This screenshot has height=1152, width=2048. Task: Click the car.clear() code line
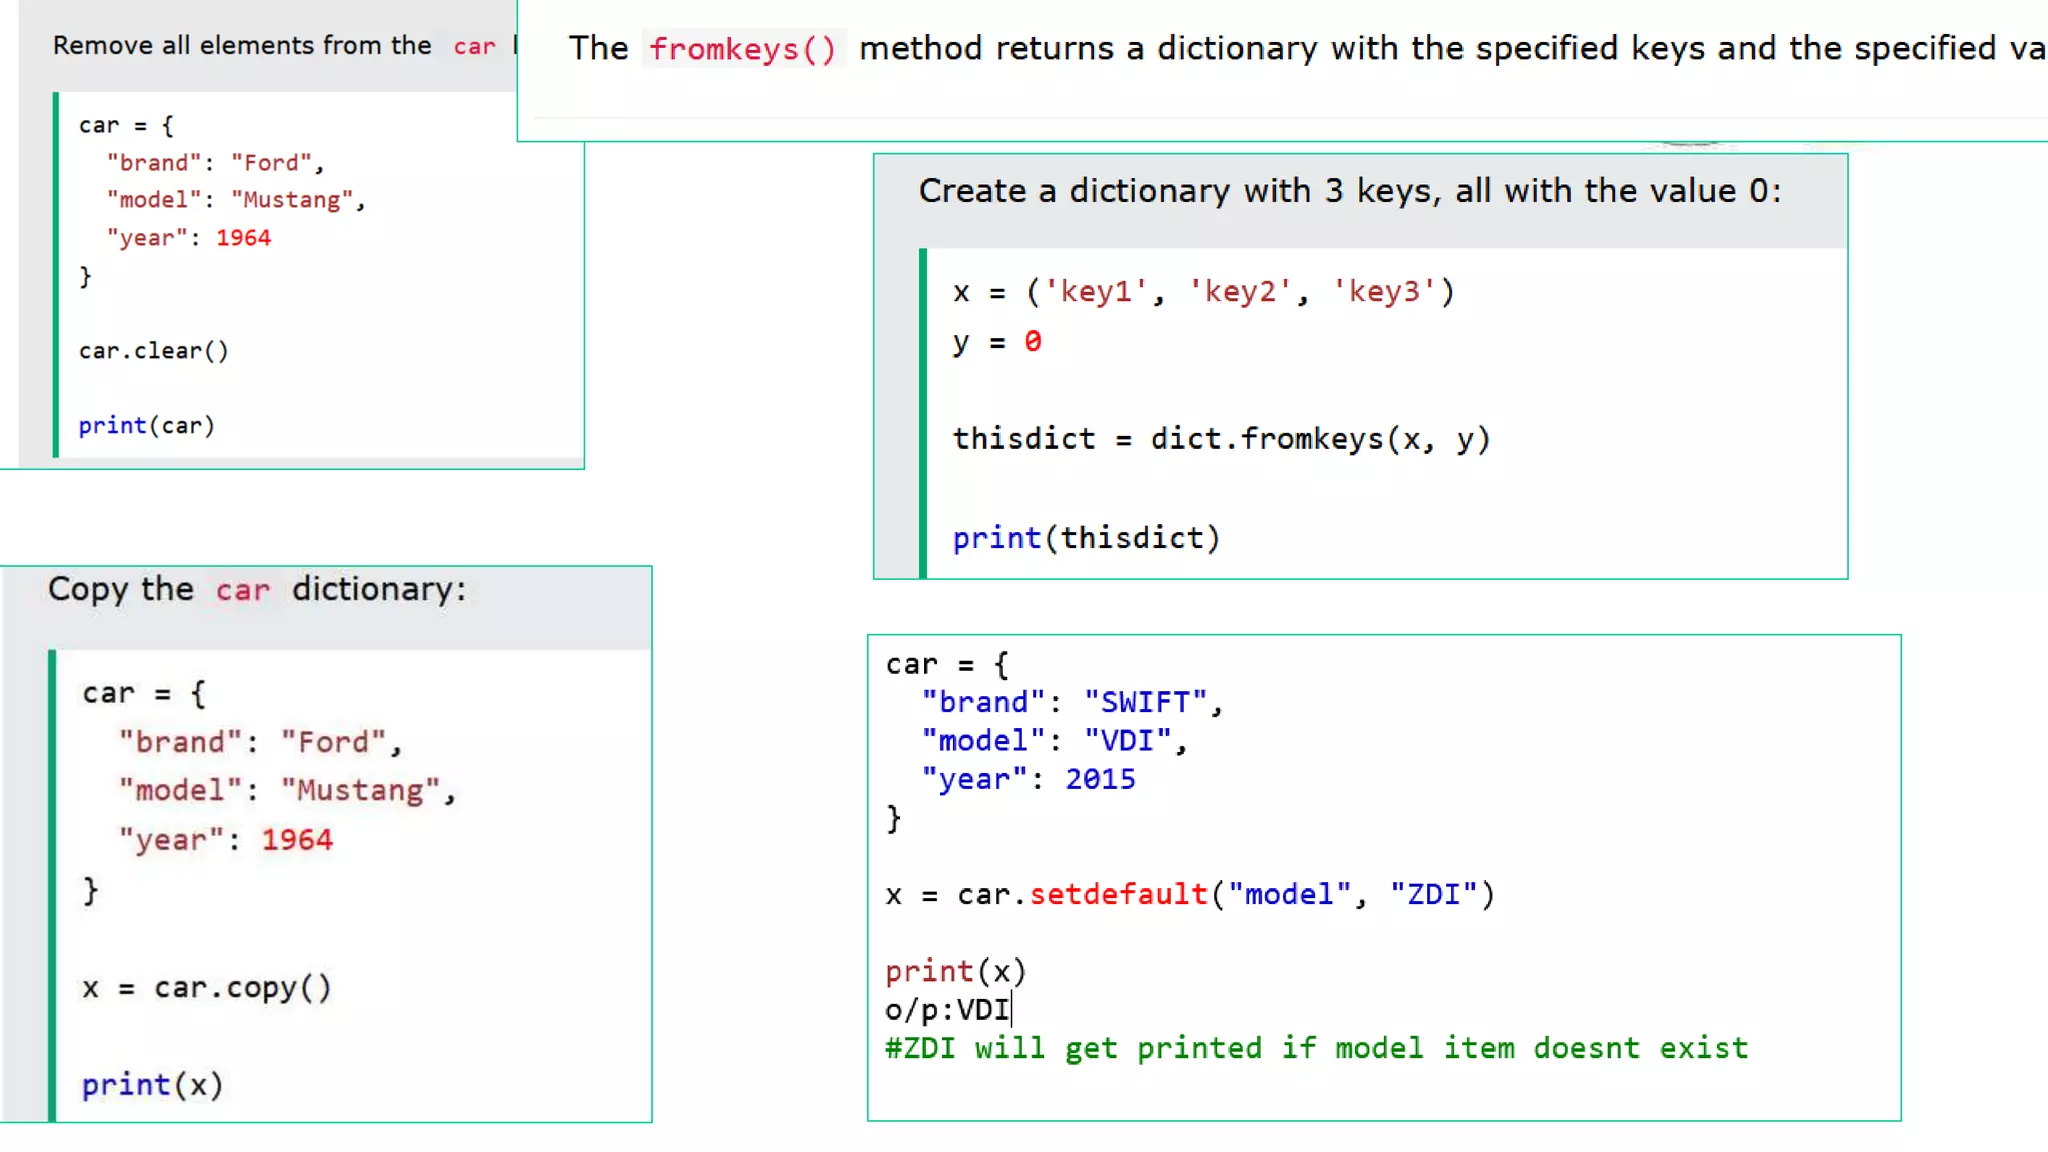(154, 351)
